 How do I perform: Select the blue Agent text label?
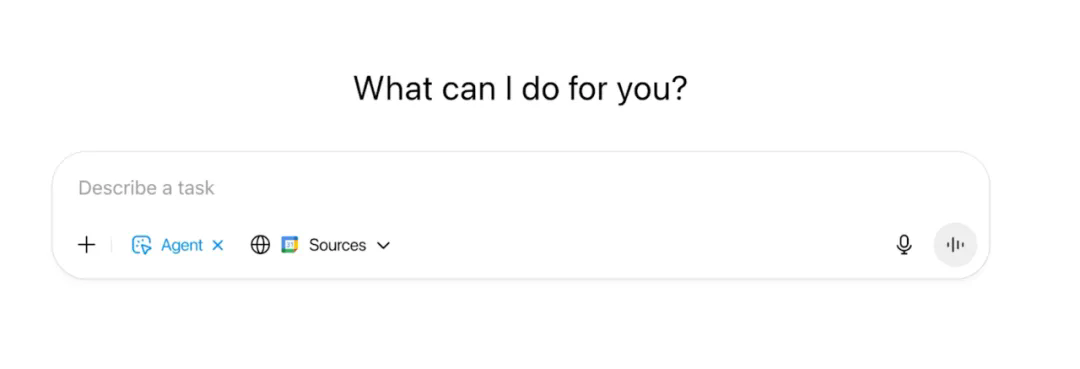[182, 245]
